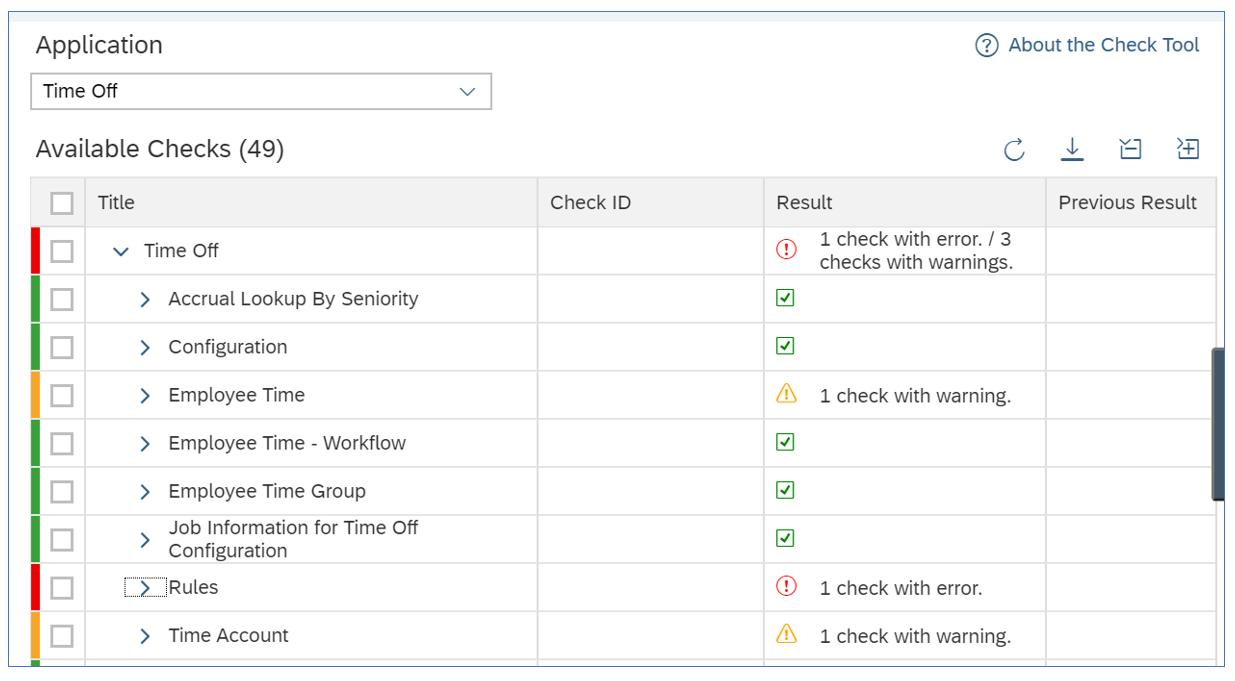Click the red error icon in Rules row

tap(787, 587)
